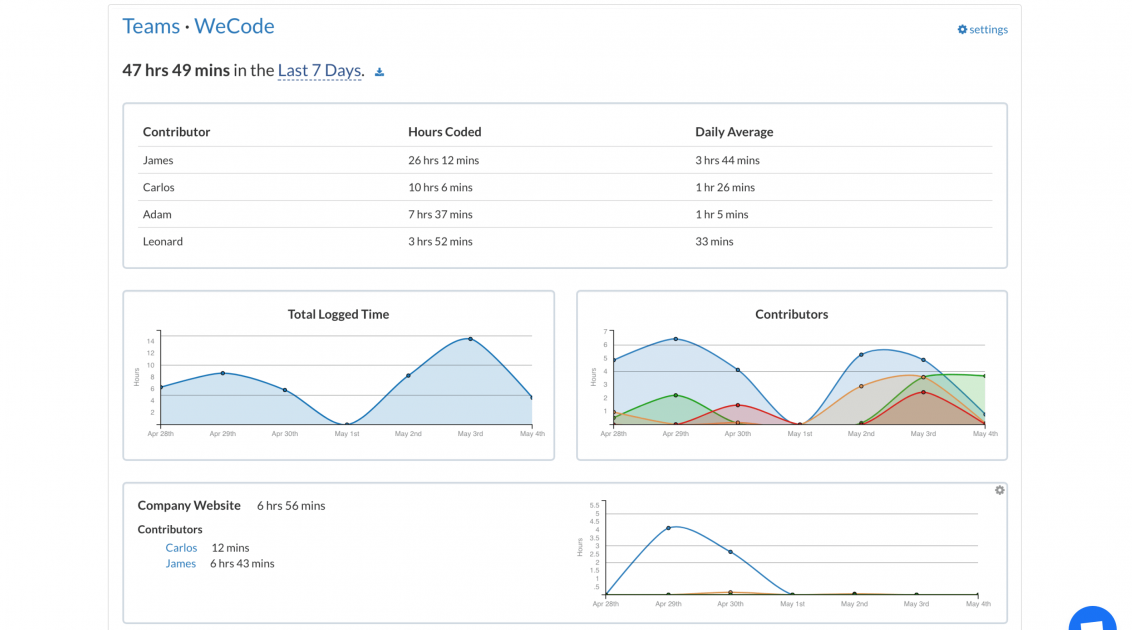Click Apr 29th point in Total Logged Time

tap(222, 373)
